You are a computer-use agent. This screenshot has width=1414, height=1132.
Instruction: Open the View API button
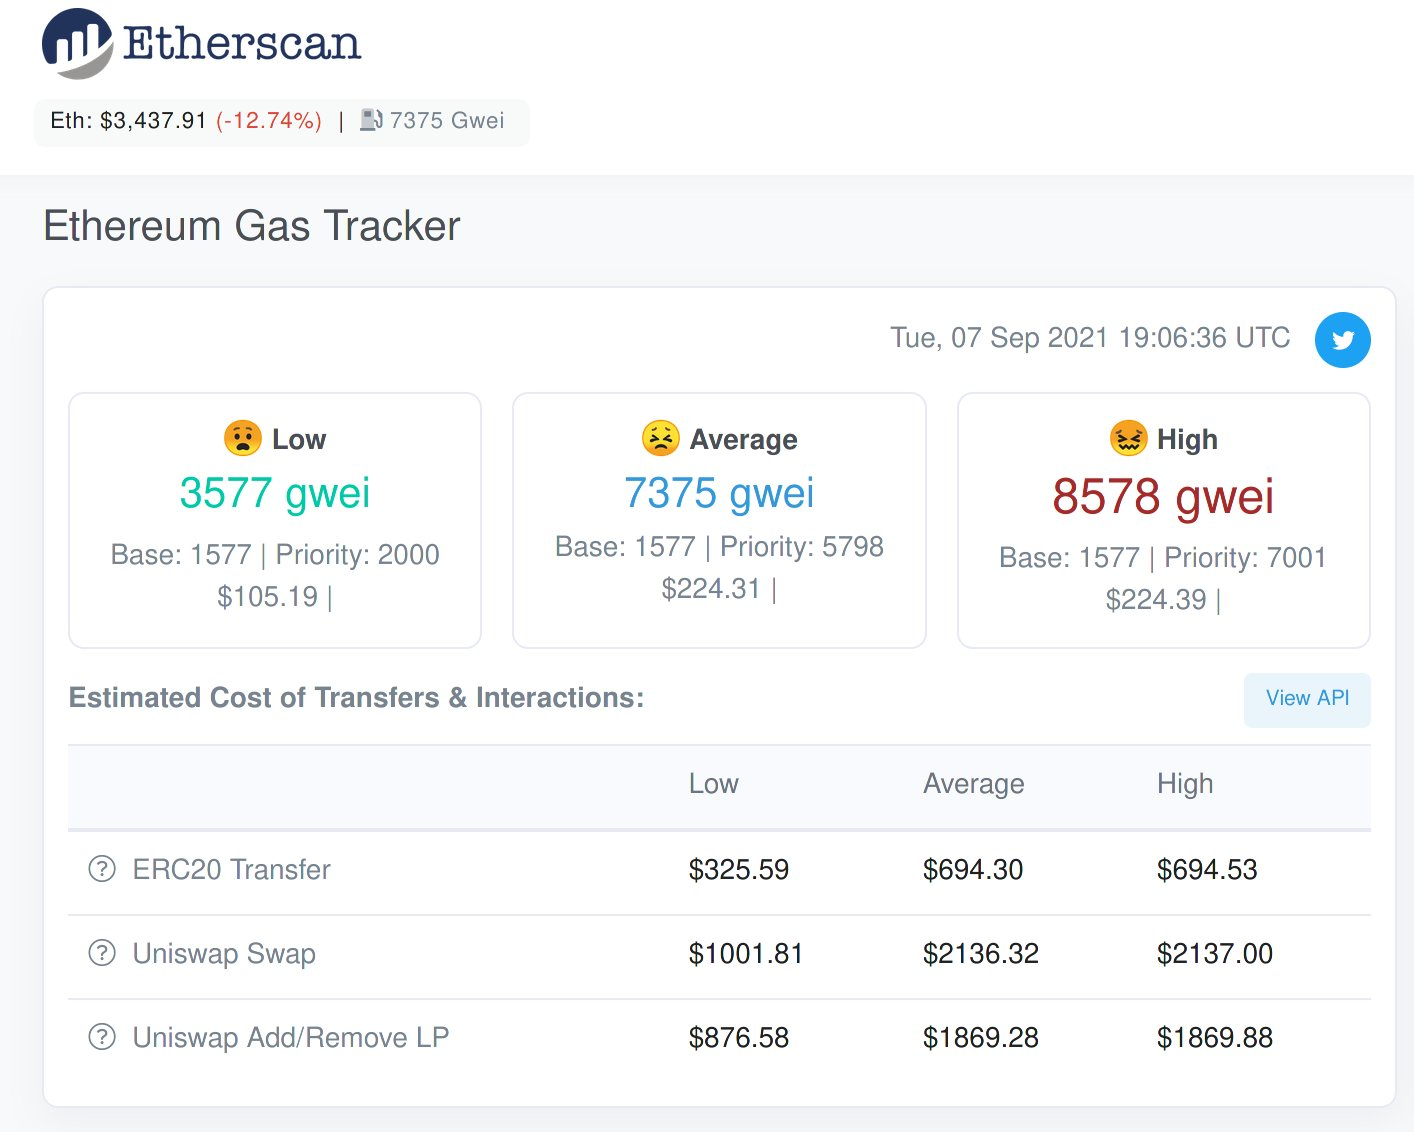[1307, 699]
